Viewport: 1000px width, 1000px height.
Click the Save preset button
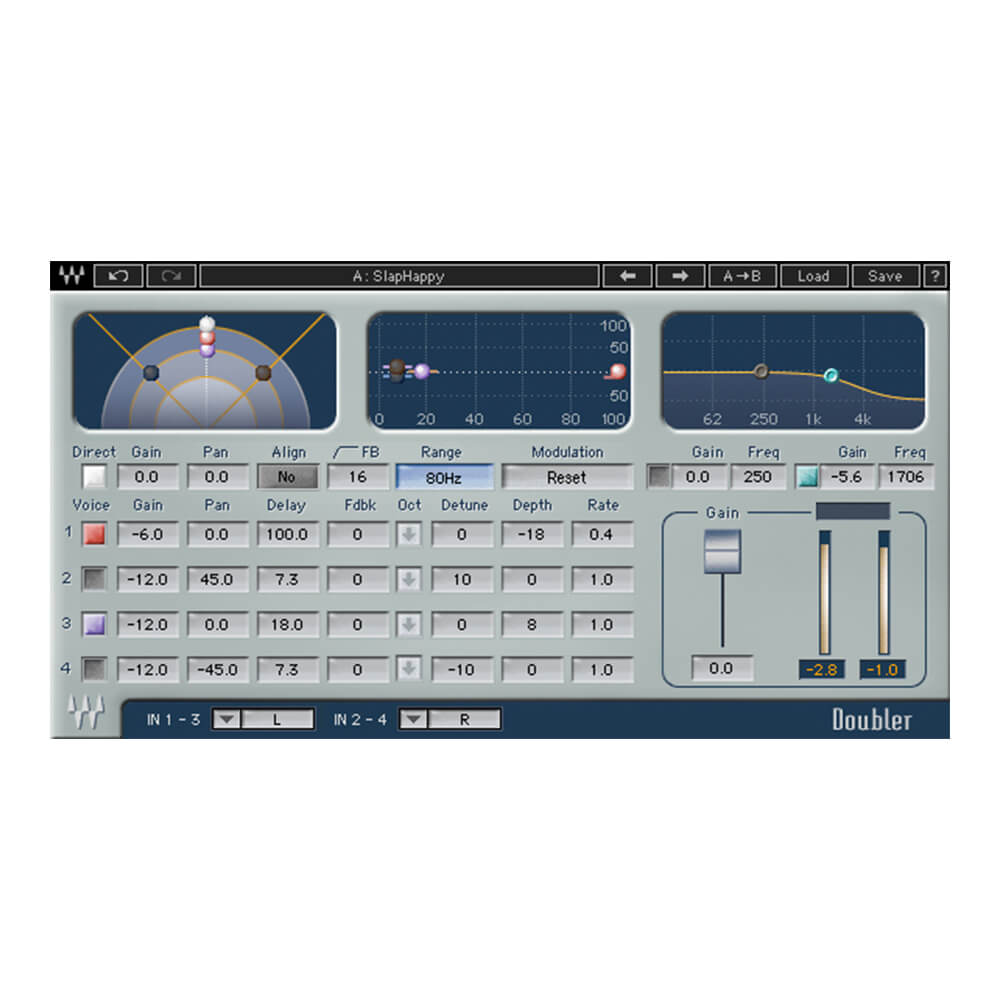(x=885, y=276)
